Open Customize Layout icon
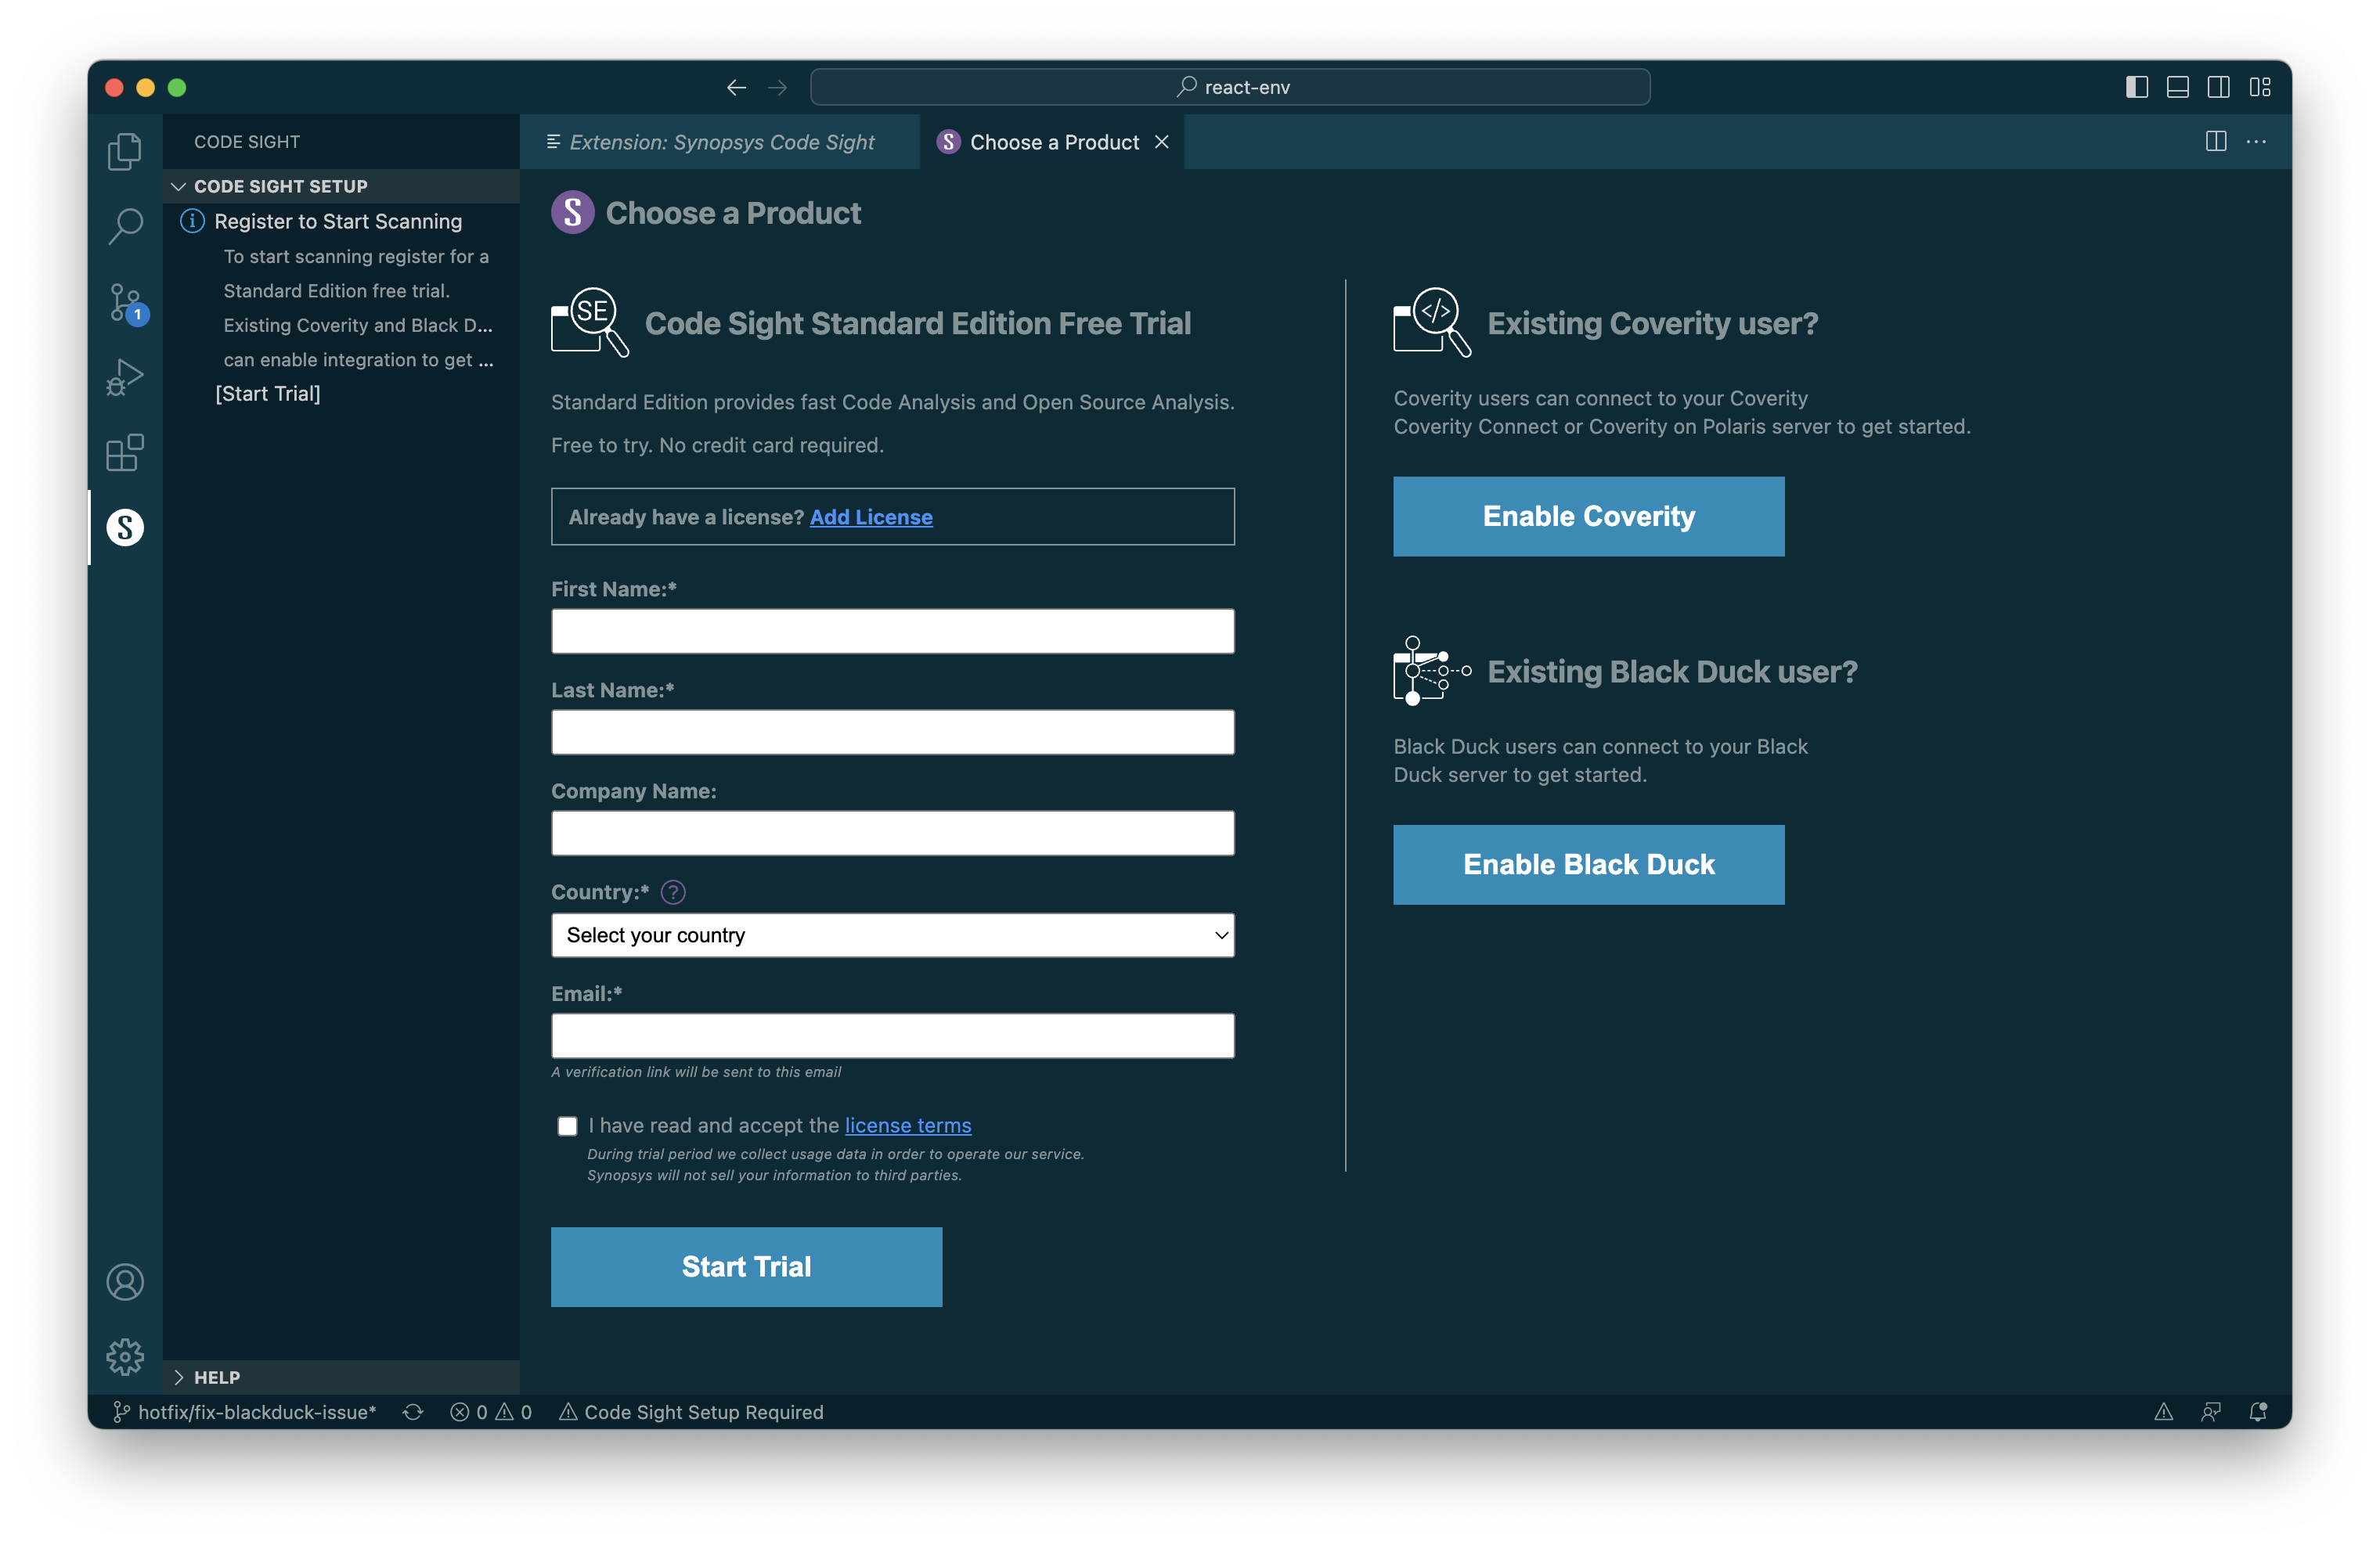 (2259, 87)
